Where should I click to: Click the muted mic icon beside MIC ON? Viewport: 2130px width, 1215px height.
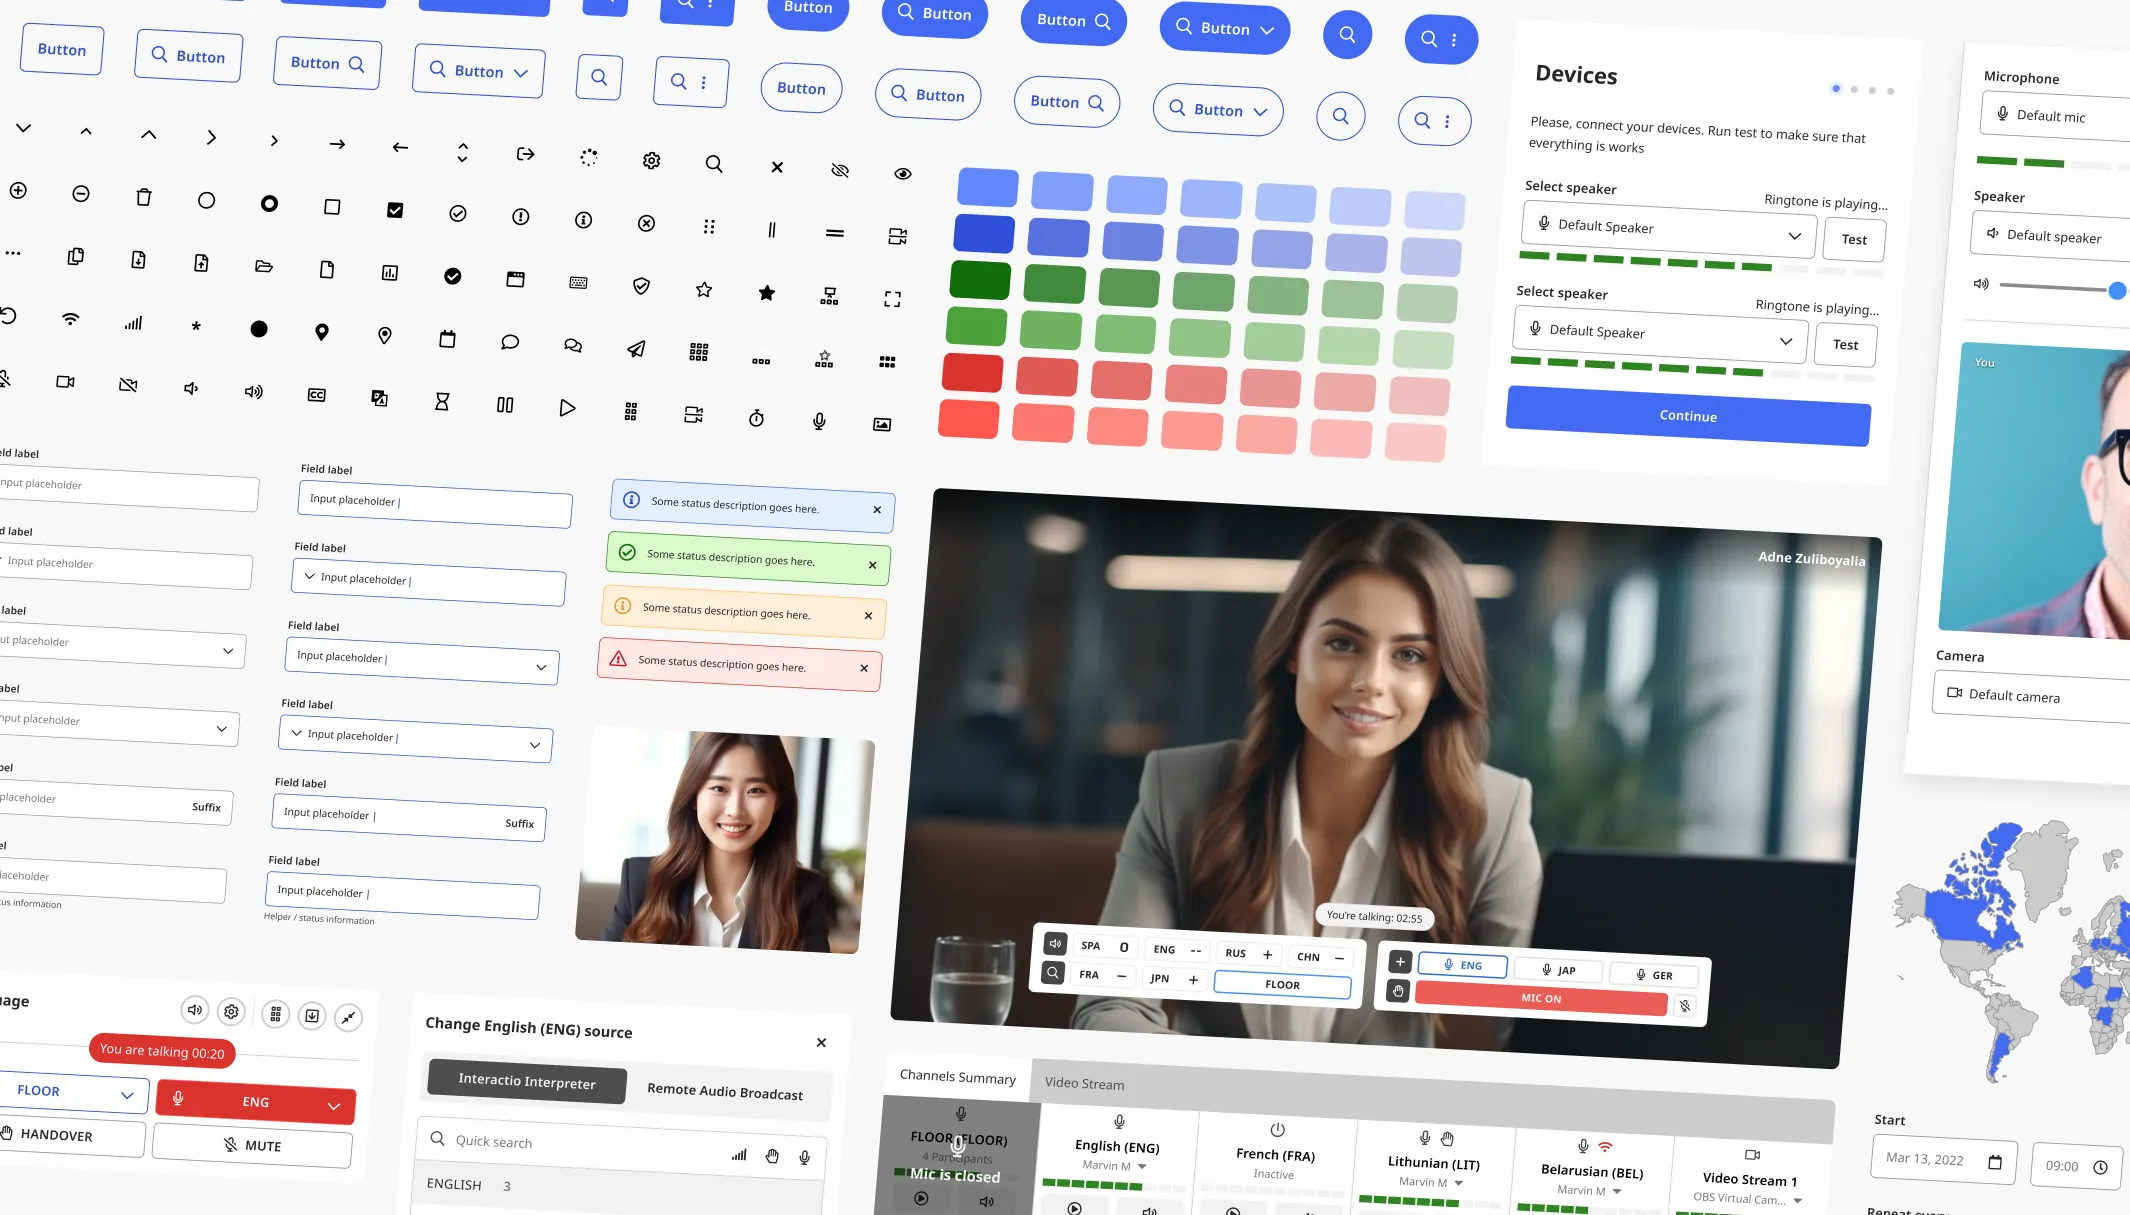click(x=1685, y=1006)
